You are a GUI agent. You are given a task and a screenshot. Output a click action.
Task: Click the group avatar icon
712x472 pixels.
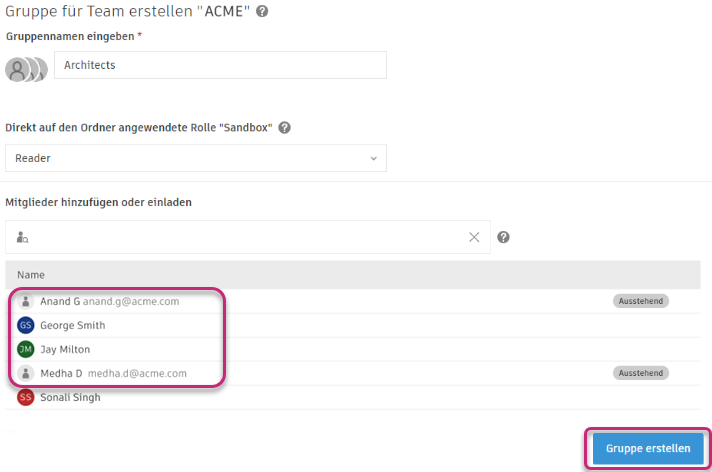click(x=26, y=68)
